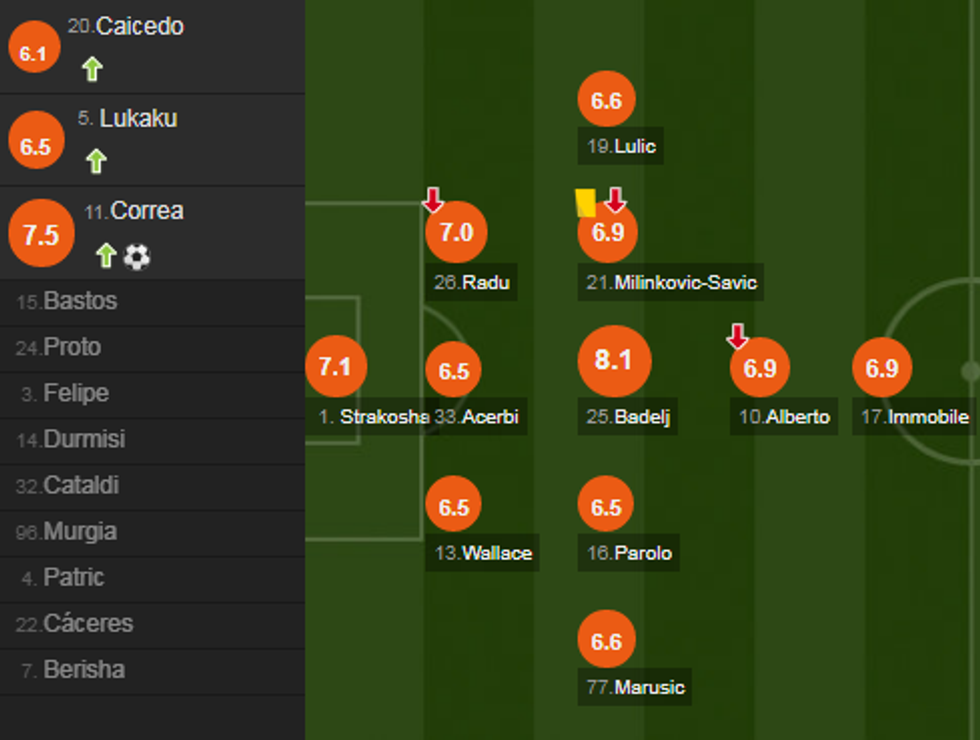Open substitute Proto's profile

click(72, 347)
